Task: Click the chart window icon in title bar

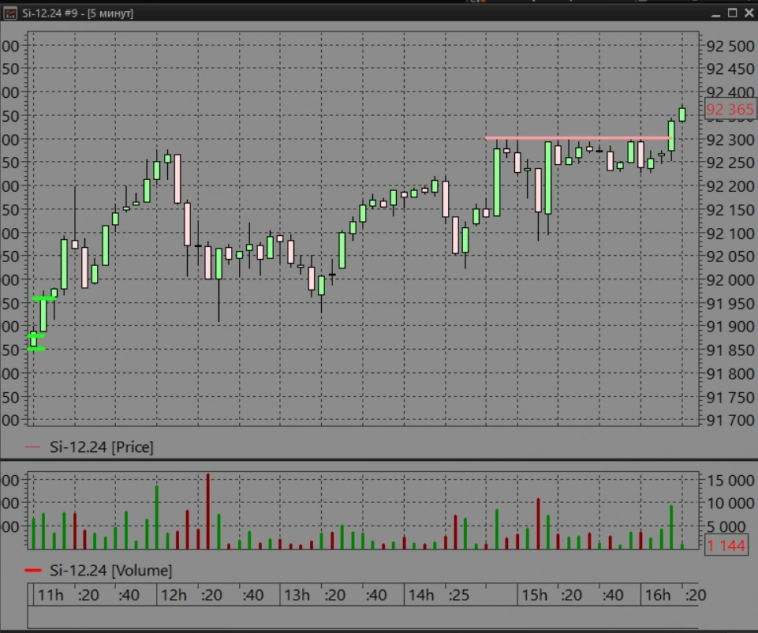Action: click(x=9, y=12)
